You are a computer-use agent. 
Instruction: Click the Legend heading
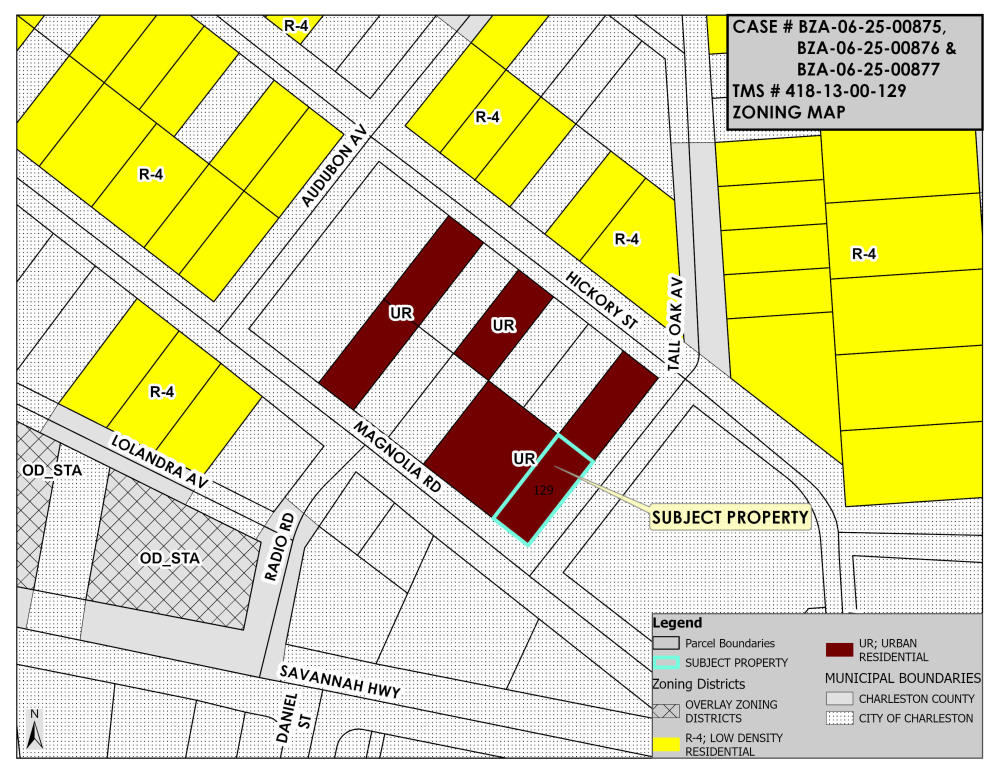(677, 623)
